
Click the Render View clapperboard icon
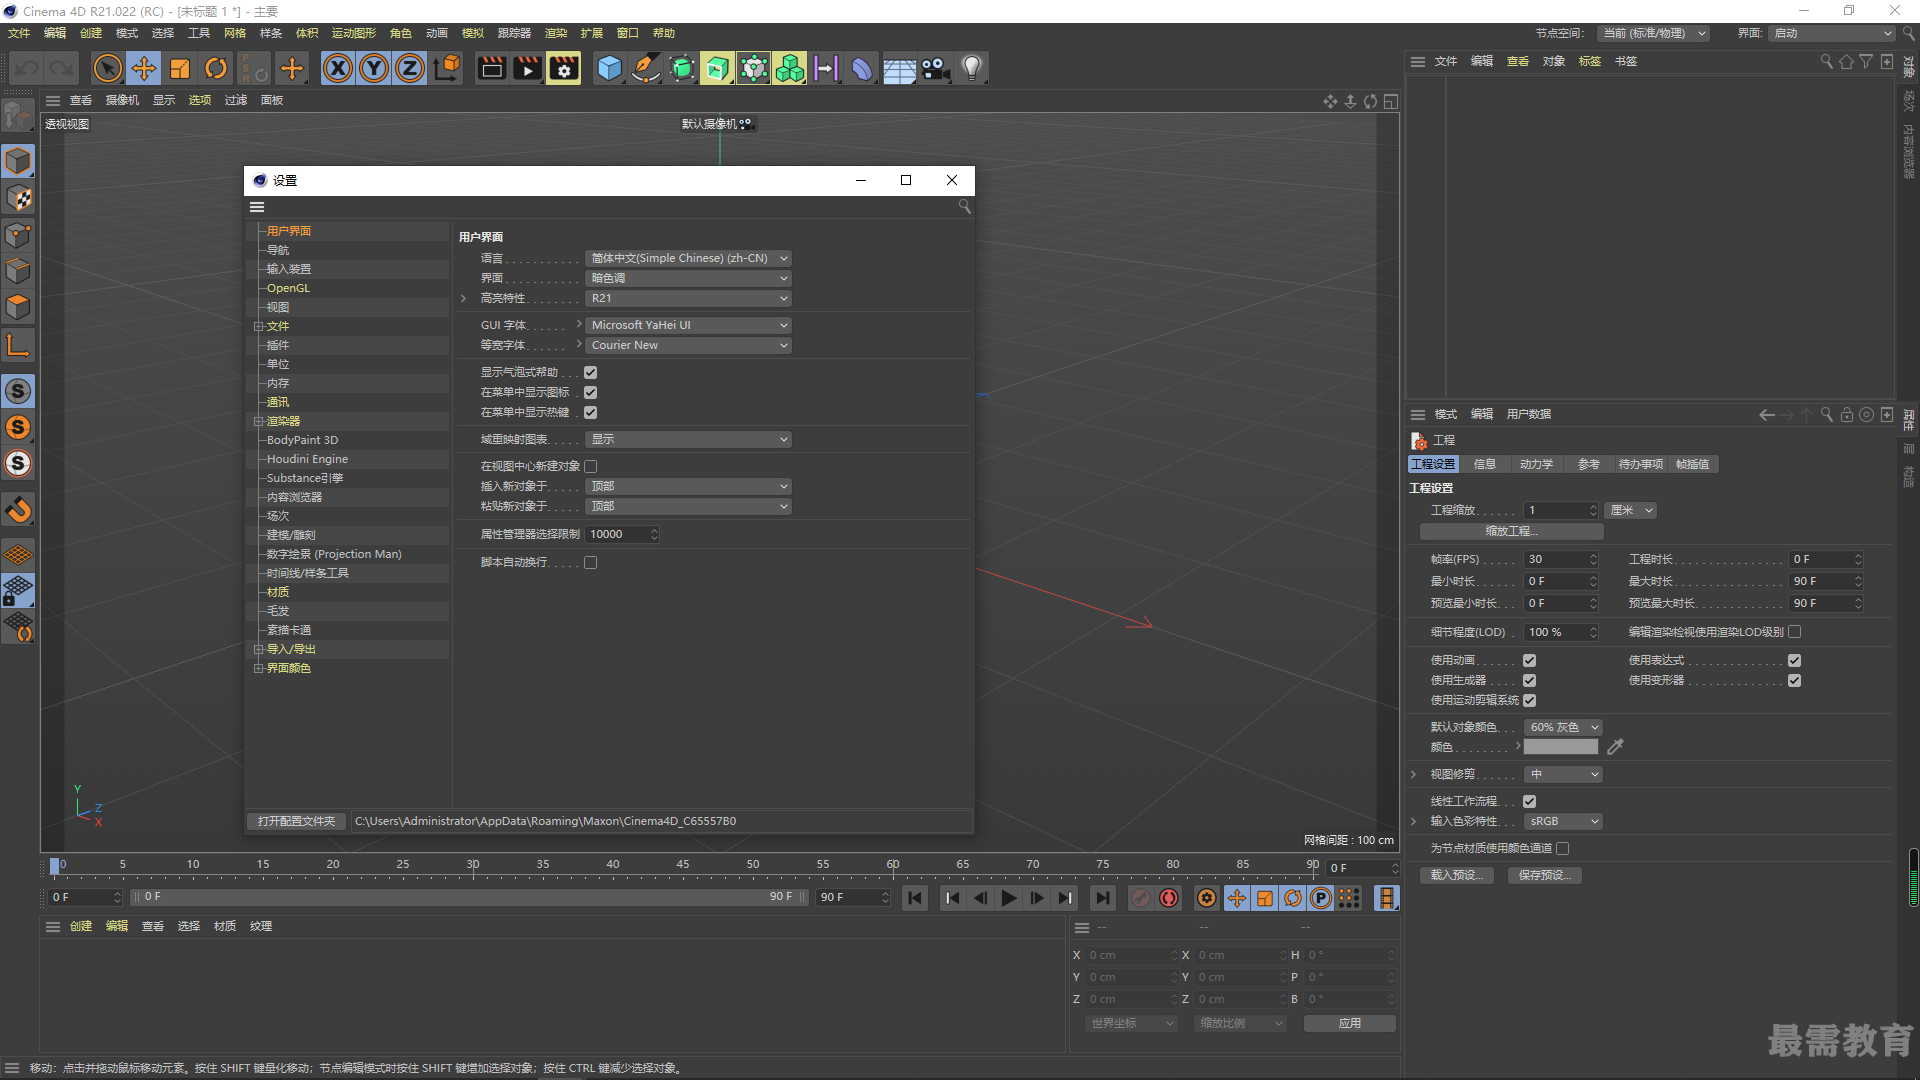tap(491, 68)
